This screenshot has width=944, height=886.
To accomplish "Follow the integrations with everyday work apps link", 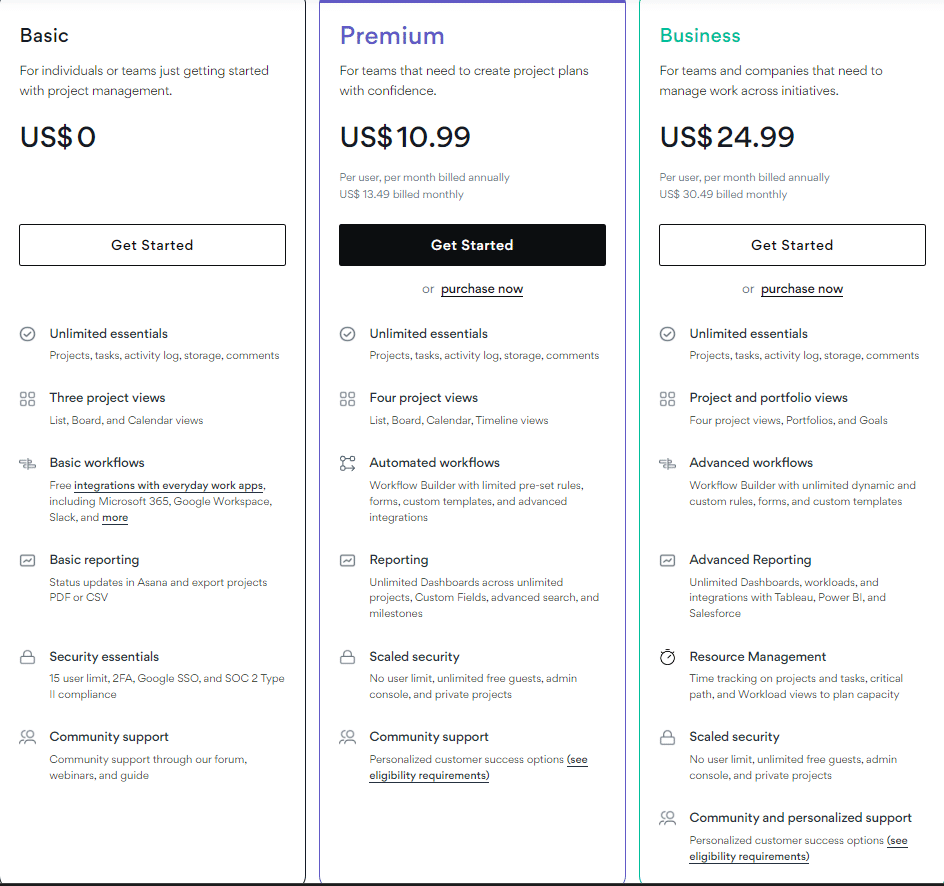I will (x=169, y=485).
